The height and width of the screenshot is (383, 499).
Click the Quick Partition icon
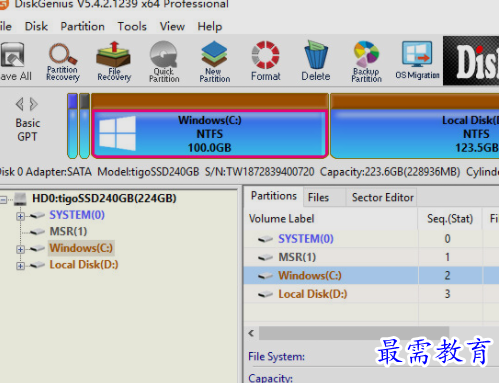(164, 62)
